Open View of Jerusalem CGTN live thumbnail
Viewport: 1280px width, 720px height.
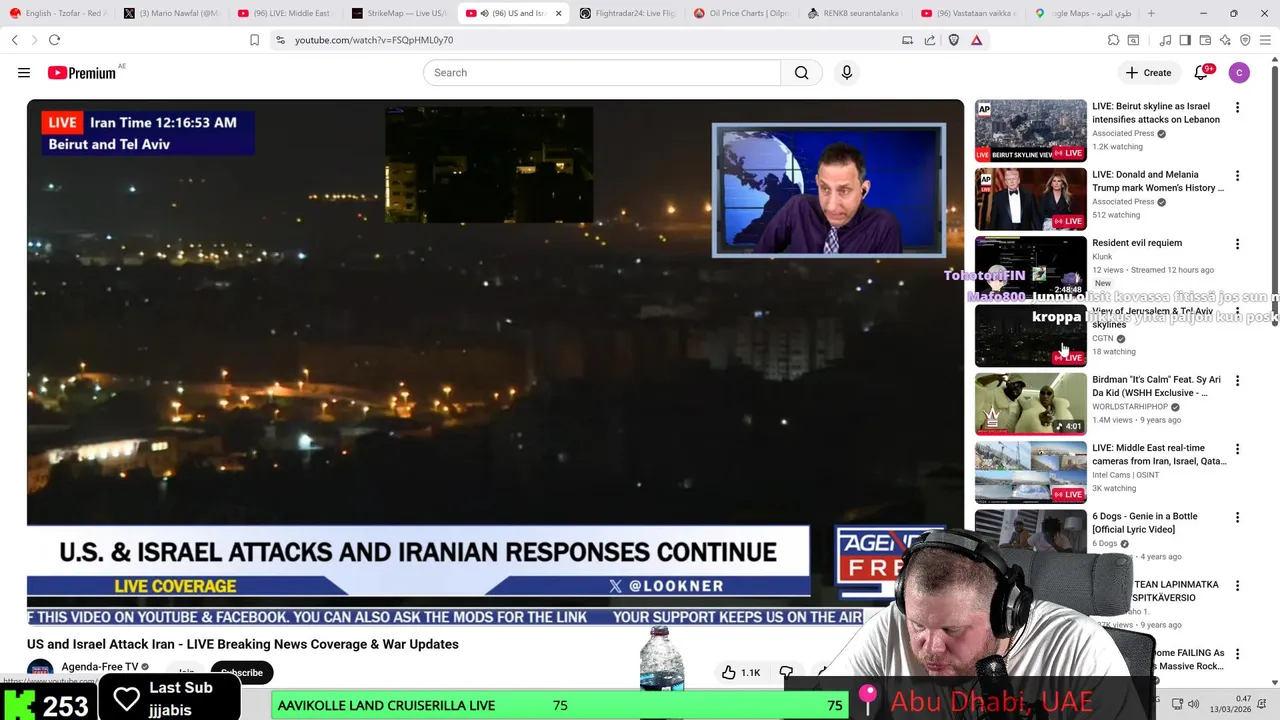point(1030,336)
